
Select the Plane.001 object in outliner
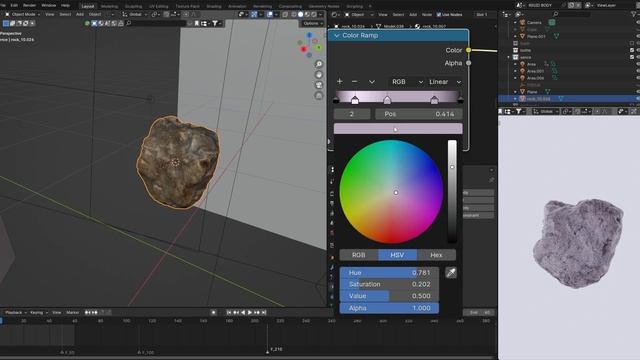(x=536, y=36)
